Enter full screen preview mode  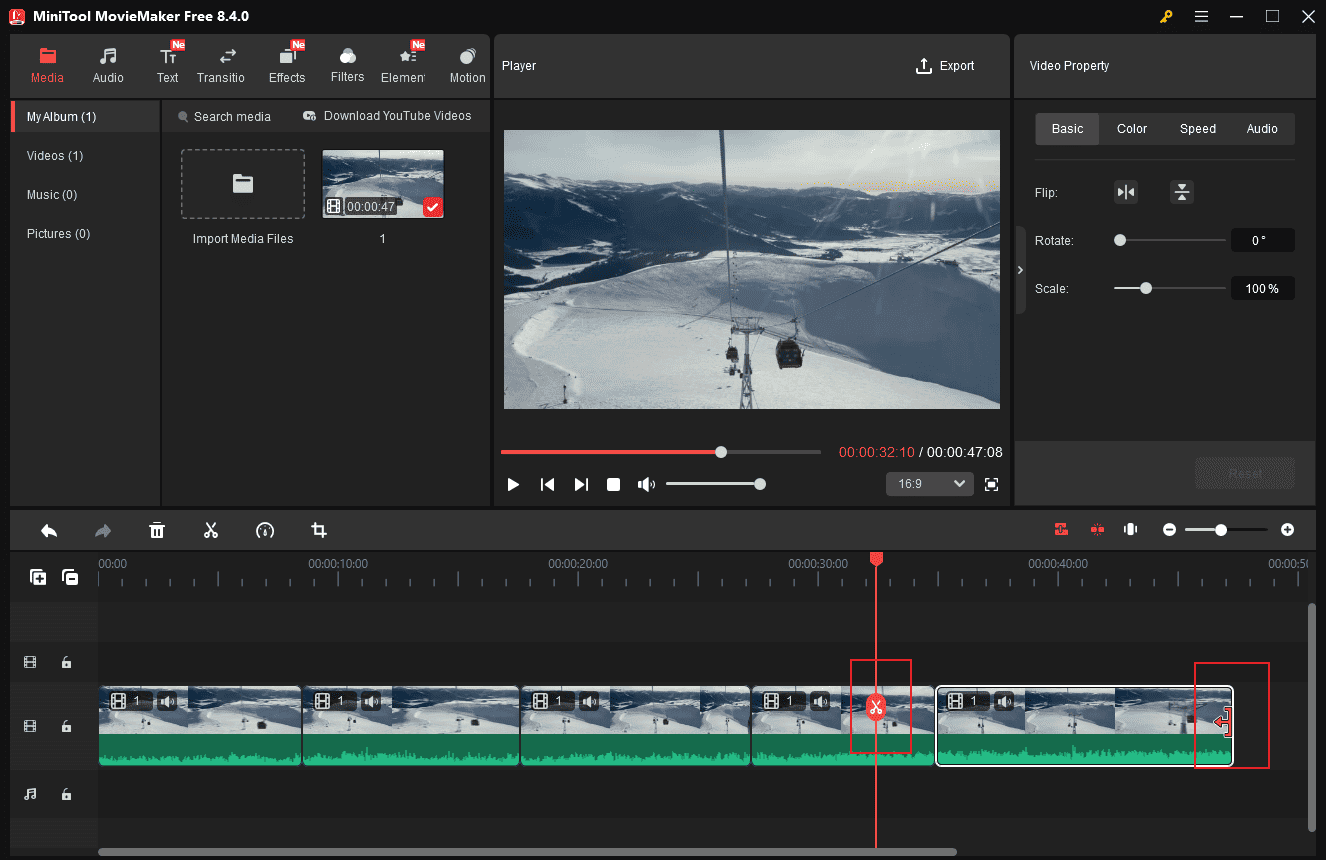point(991,484)
